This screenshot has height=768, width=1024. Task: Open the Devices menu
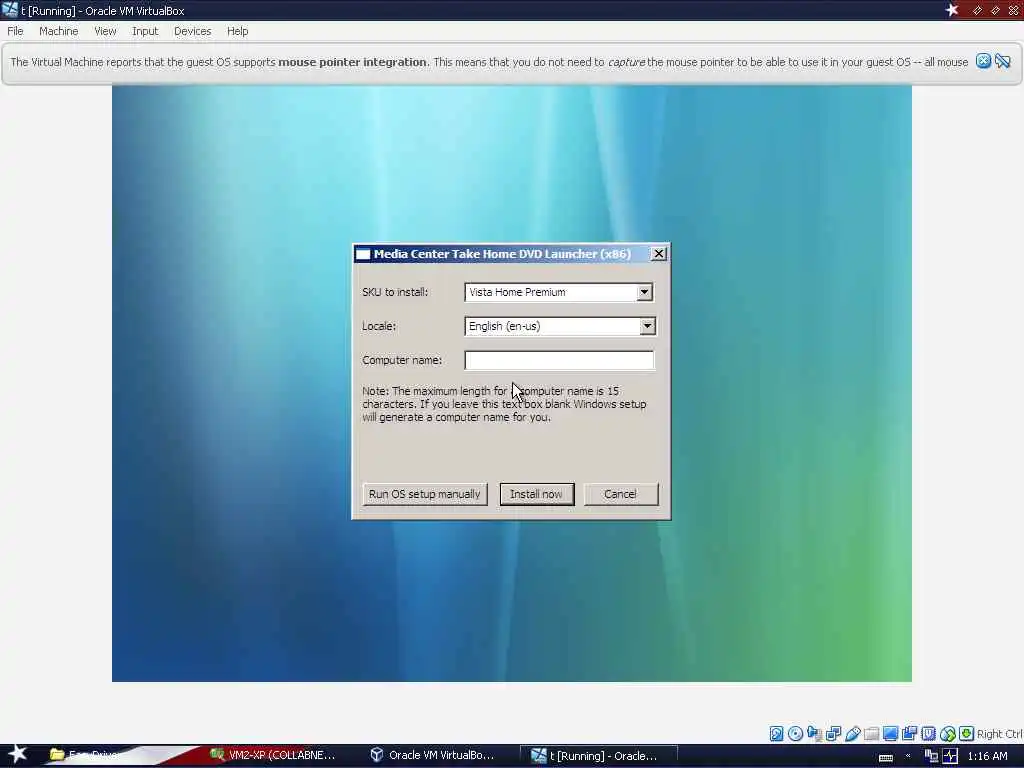[193, 31]
